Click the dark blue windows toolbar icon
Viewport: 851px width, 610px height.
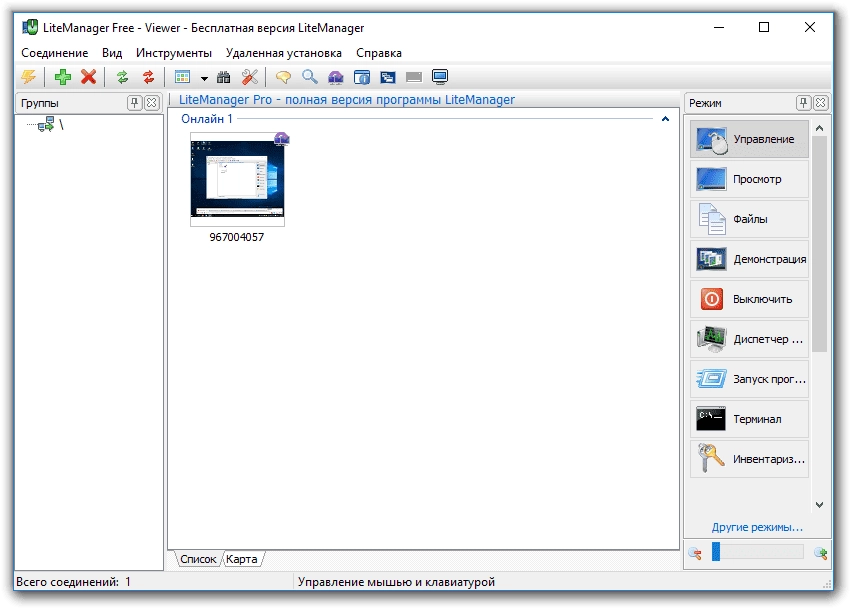pyautogui.click(x=388, y=77)
